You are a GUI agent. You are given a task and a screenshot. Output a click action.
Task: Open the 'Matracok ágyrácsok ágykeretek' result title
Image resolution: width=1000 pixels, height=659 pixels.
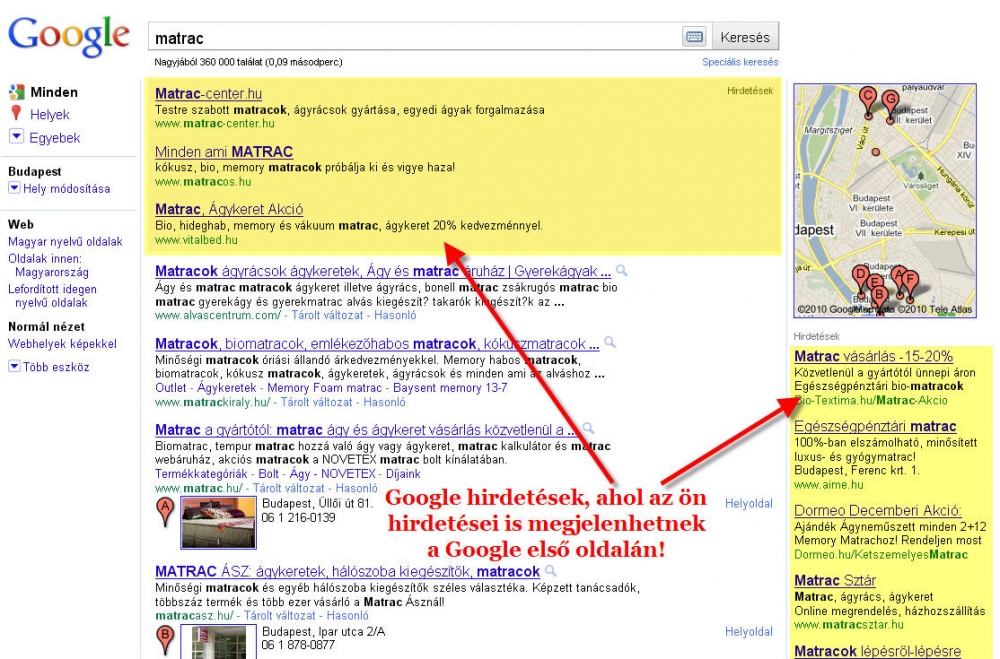point(383,271)
